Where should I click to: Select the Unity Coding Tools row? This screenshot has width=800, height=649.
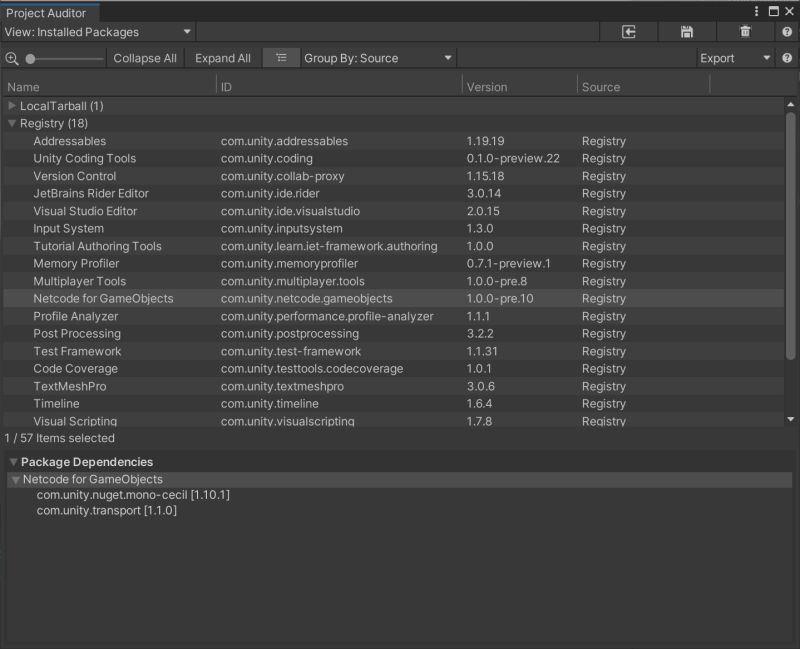pyautogui.click(x=393, y=158)
